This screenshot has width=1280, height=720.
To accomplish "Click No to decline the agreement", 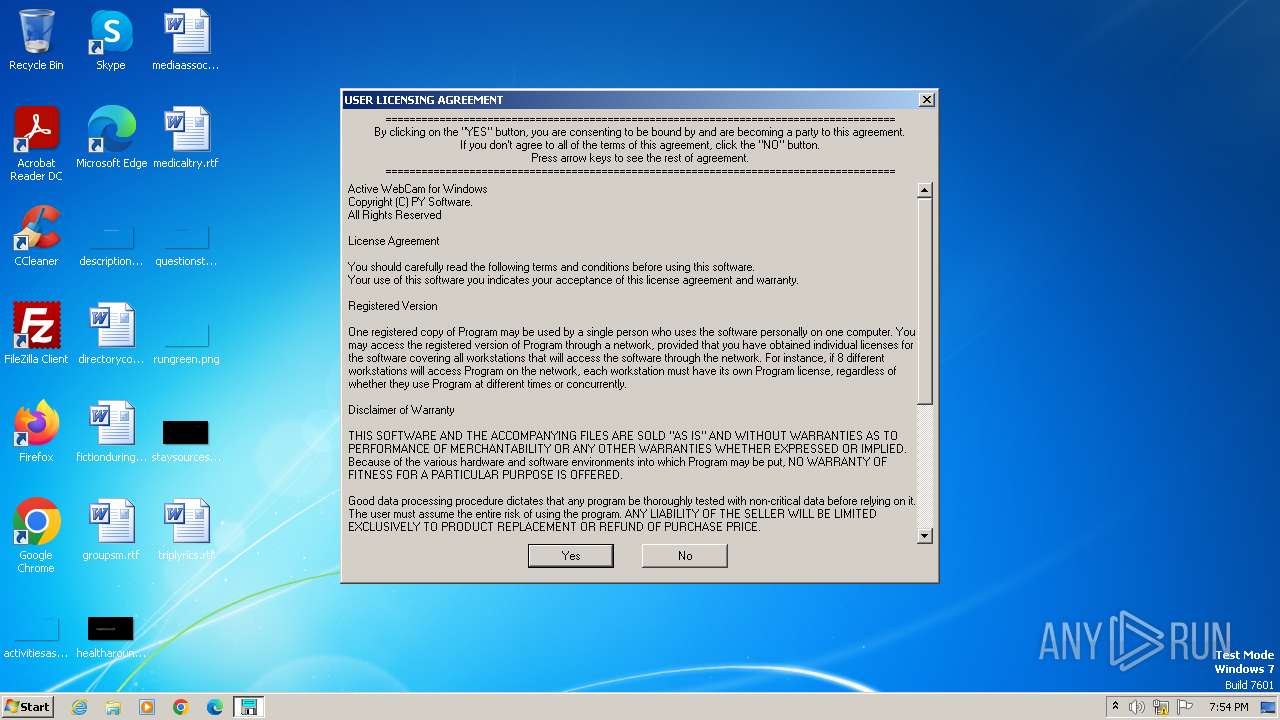I will pos(684,555).
